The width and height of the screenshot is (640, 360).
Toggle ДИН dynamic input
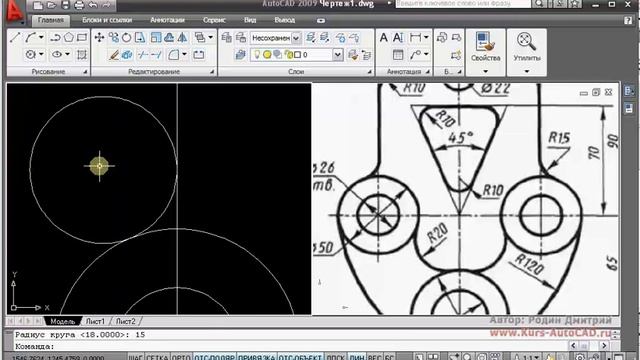[x=357, y=357]
